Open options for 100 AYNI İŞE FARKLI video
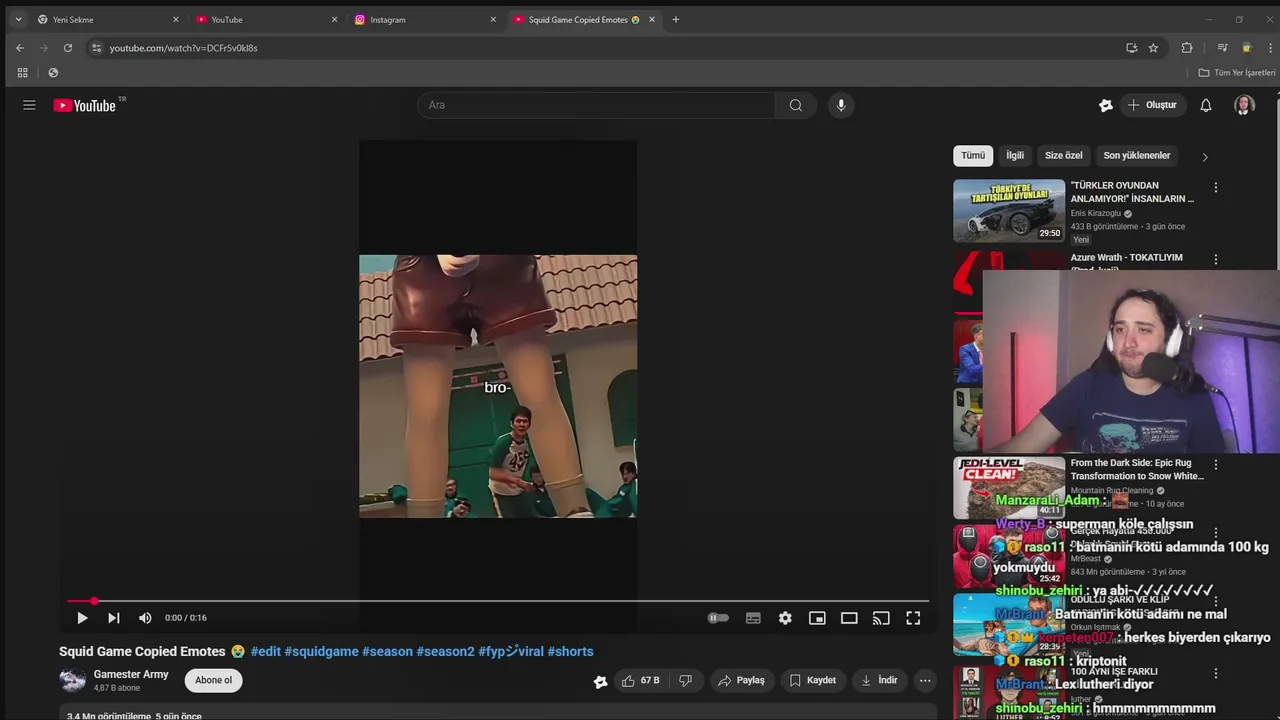Viewport: 1280px width, 720px height. tap(1216, 674)
